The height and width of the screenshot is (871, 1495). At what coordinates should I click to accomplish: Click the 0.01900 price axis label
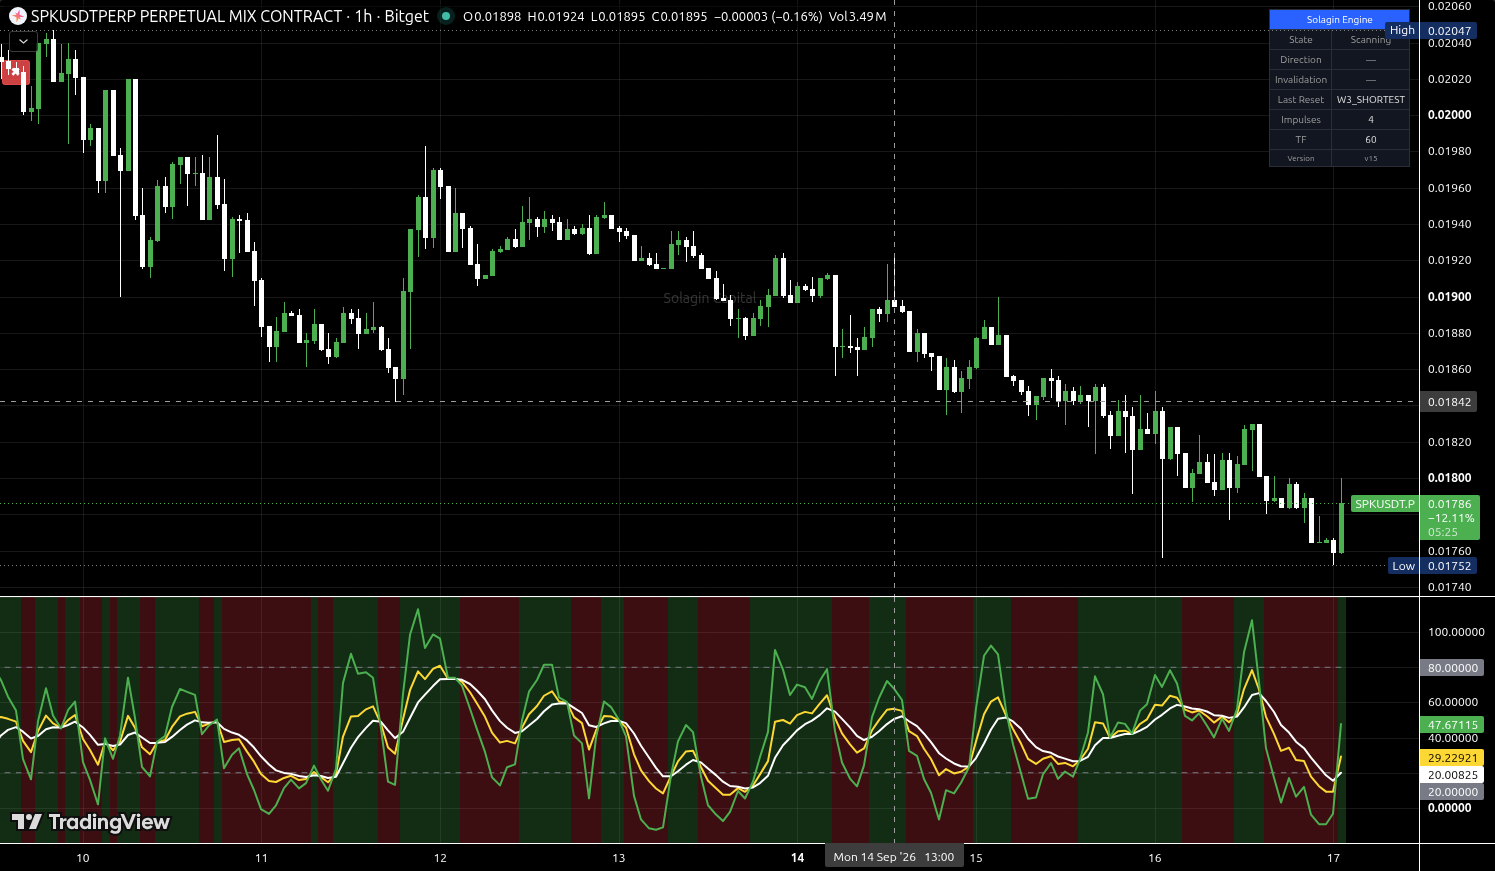click(x=1449, y=297)
